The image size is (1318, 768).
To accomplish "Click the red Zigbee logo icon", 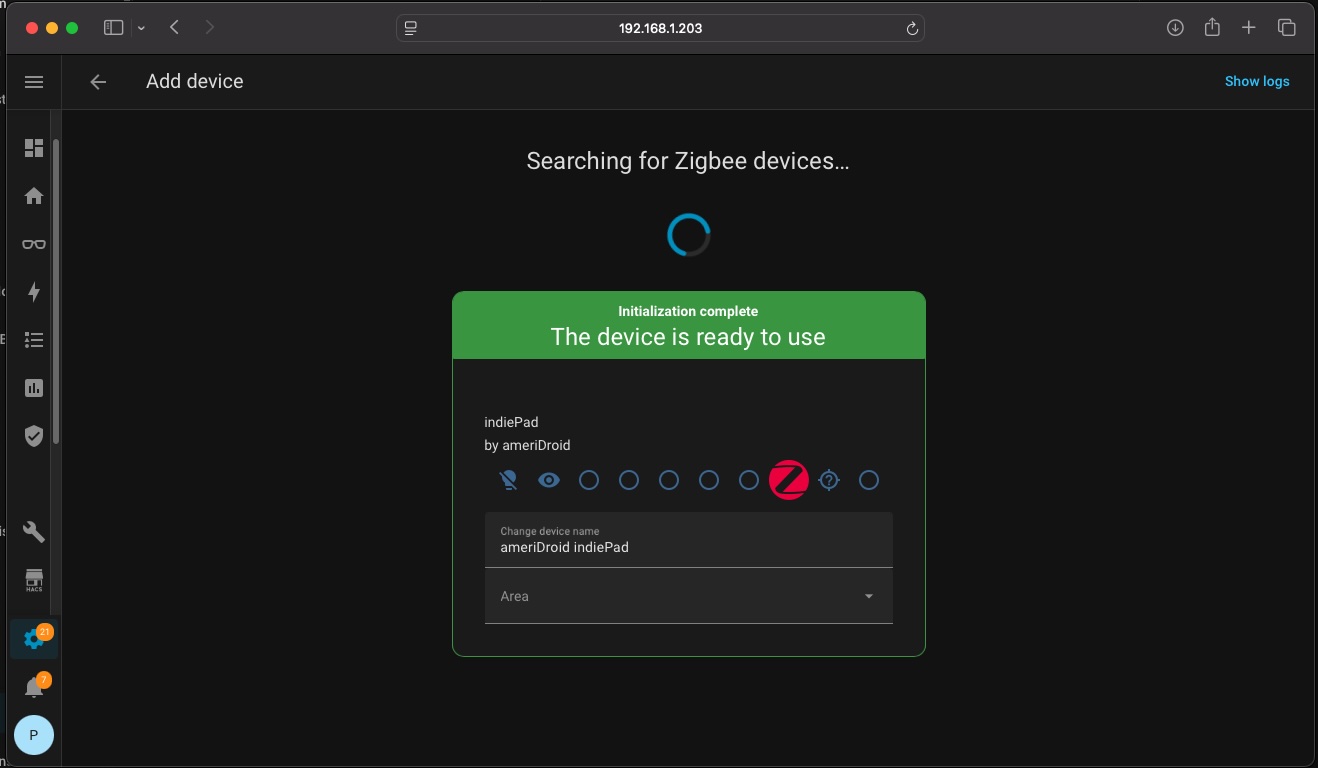I will coord(789,480).
